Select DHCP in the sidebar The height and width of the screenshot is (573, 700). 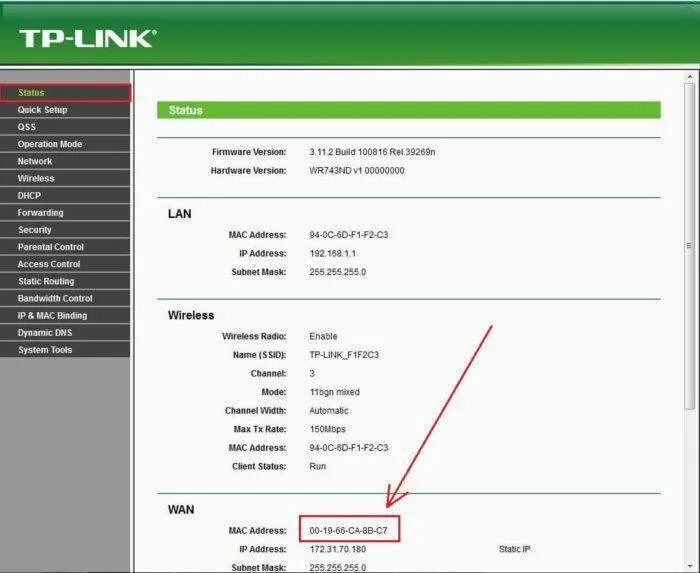click(65, 195)
